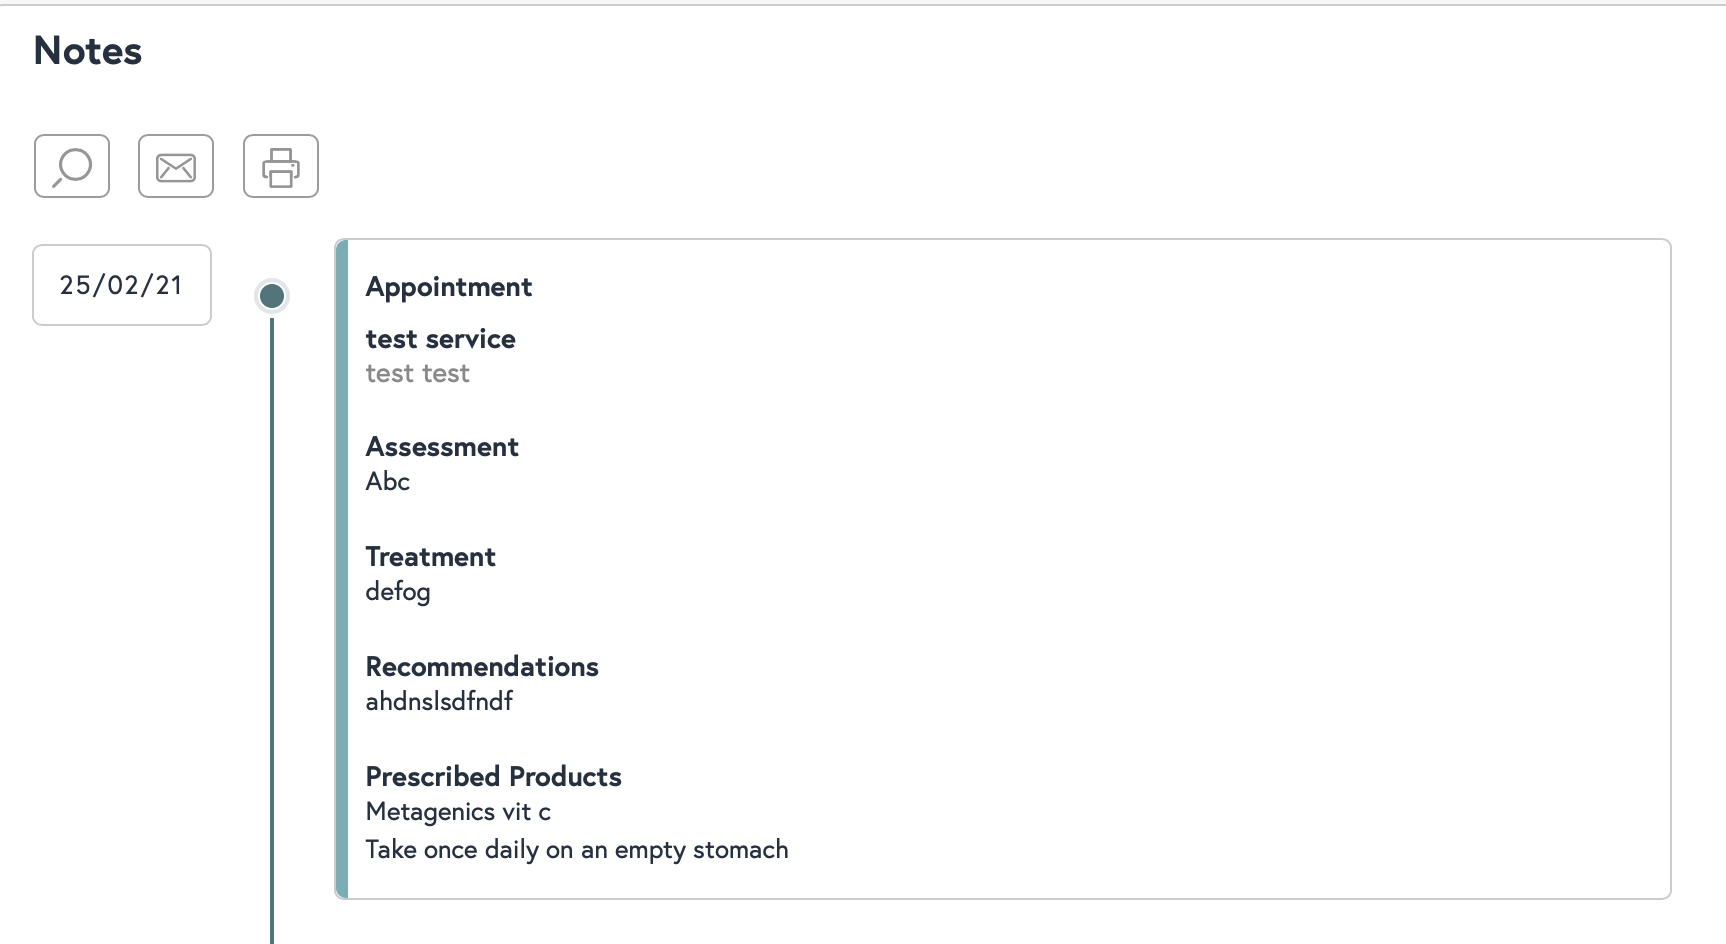
Task: Click the search notes magnifier icon
Action: pos(72,166)
